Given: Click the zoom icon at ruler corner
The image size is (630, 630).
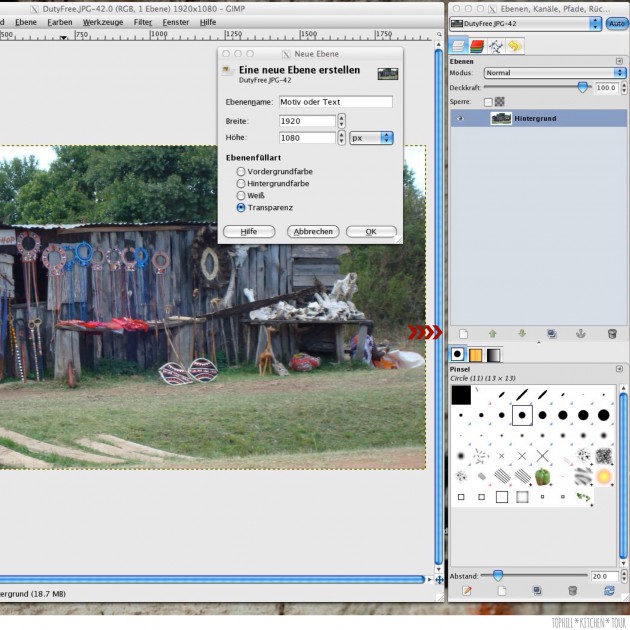Looking at the screenshot, I should [x=439, y=35].
